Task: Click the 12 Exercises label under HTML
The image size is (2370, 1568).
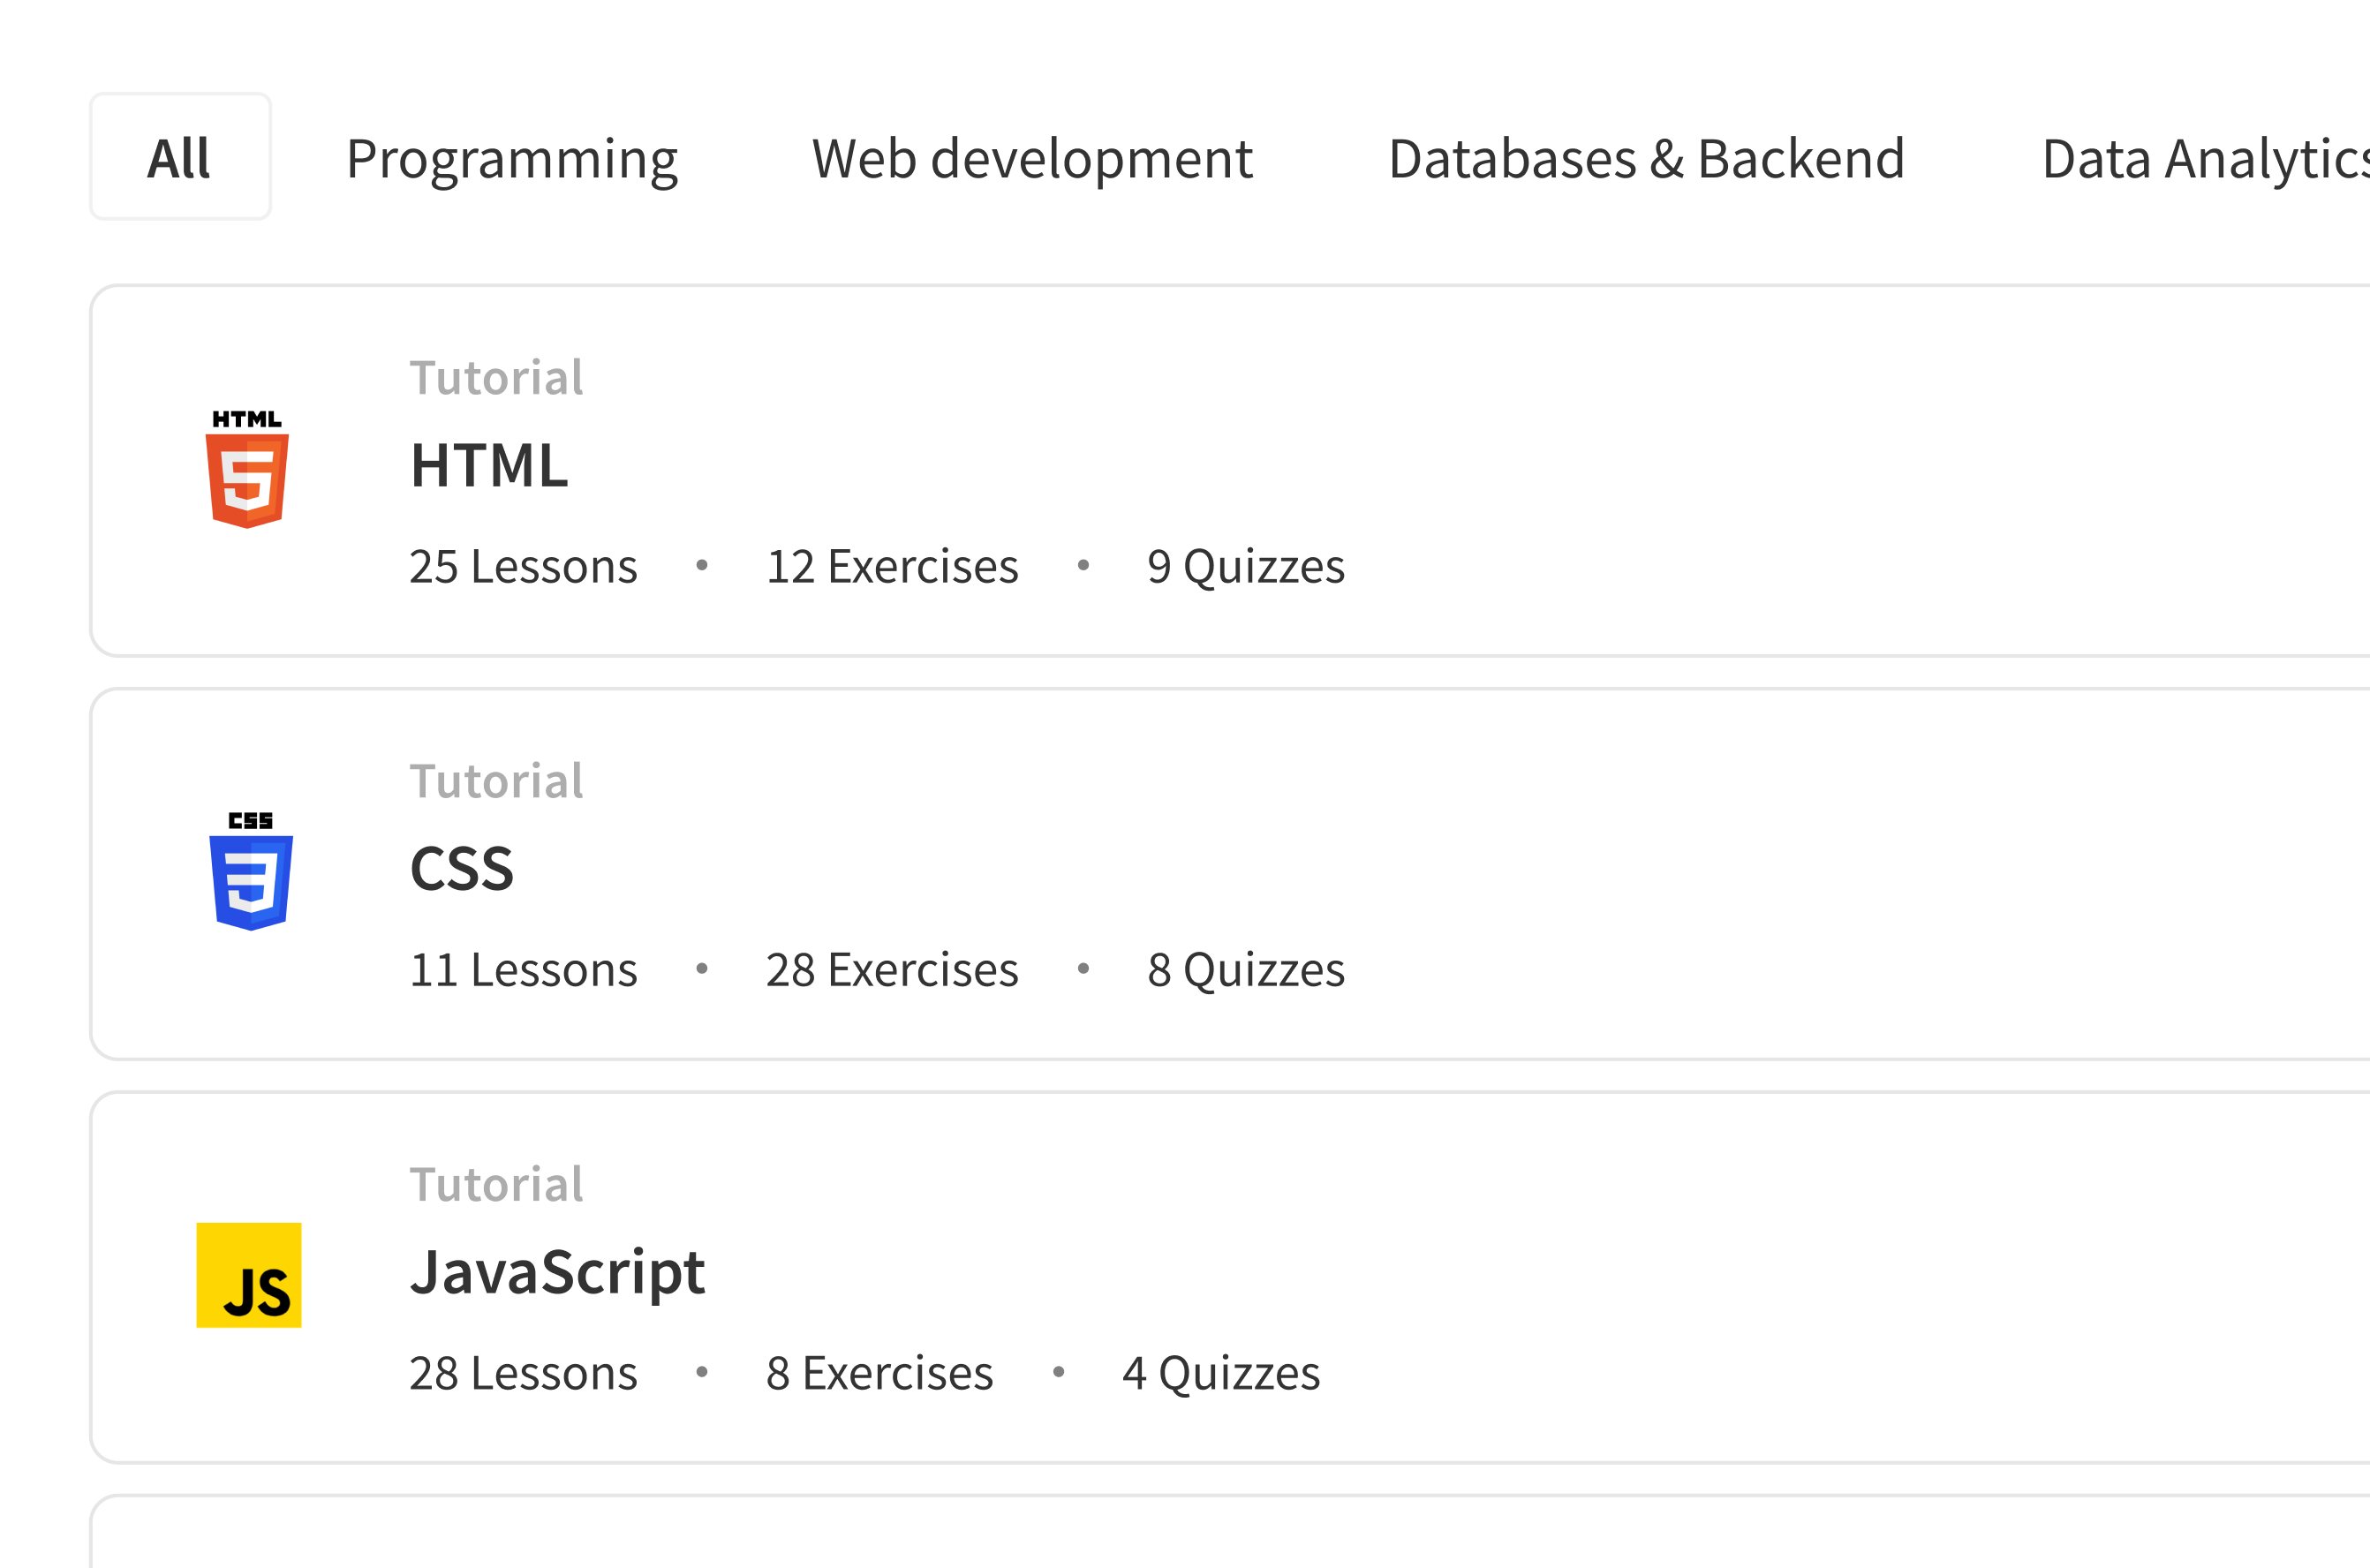Action: point(891,566)
